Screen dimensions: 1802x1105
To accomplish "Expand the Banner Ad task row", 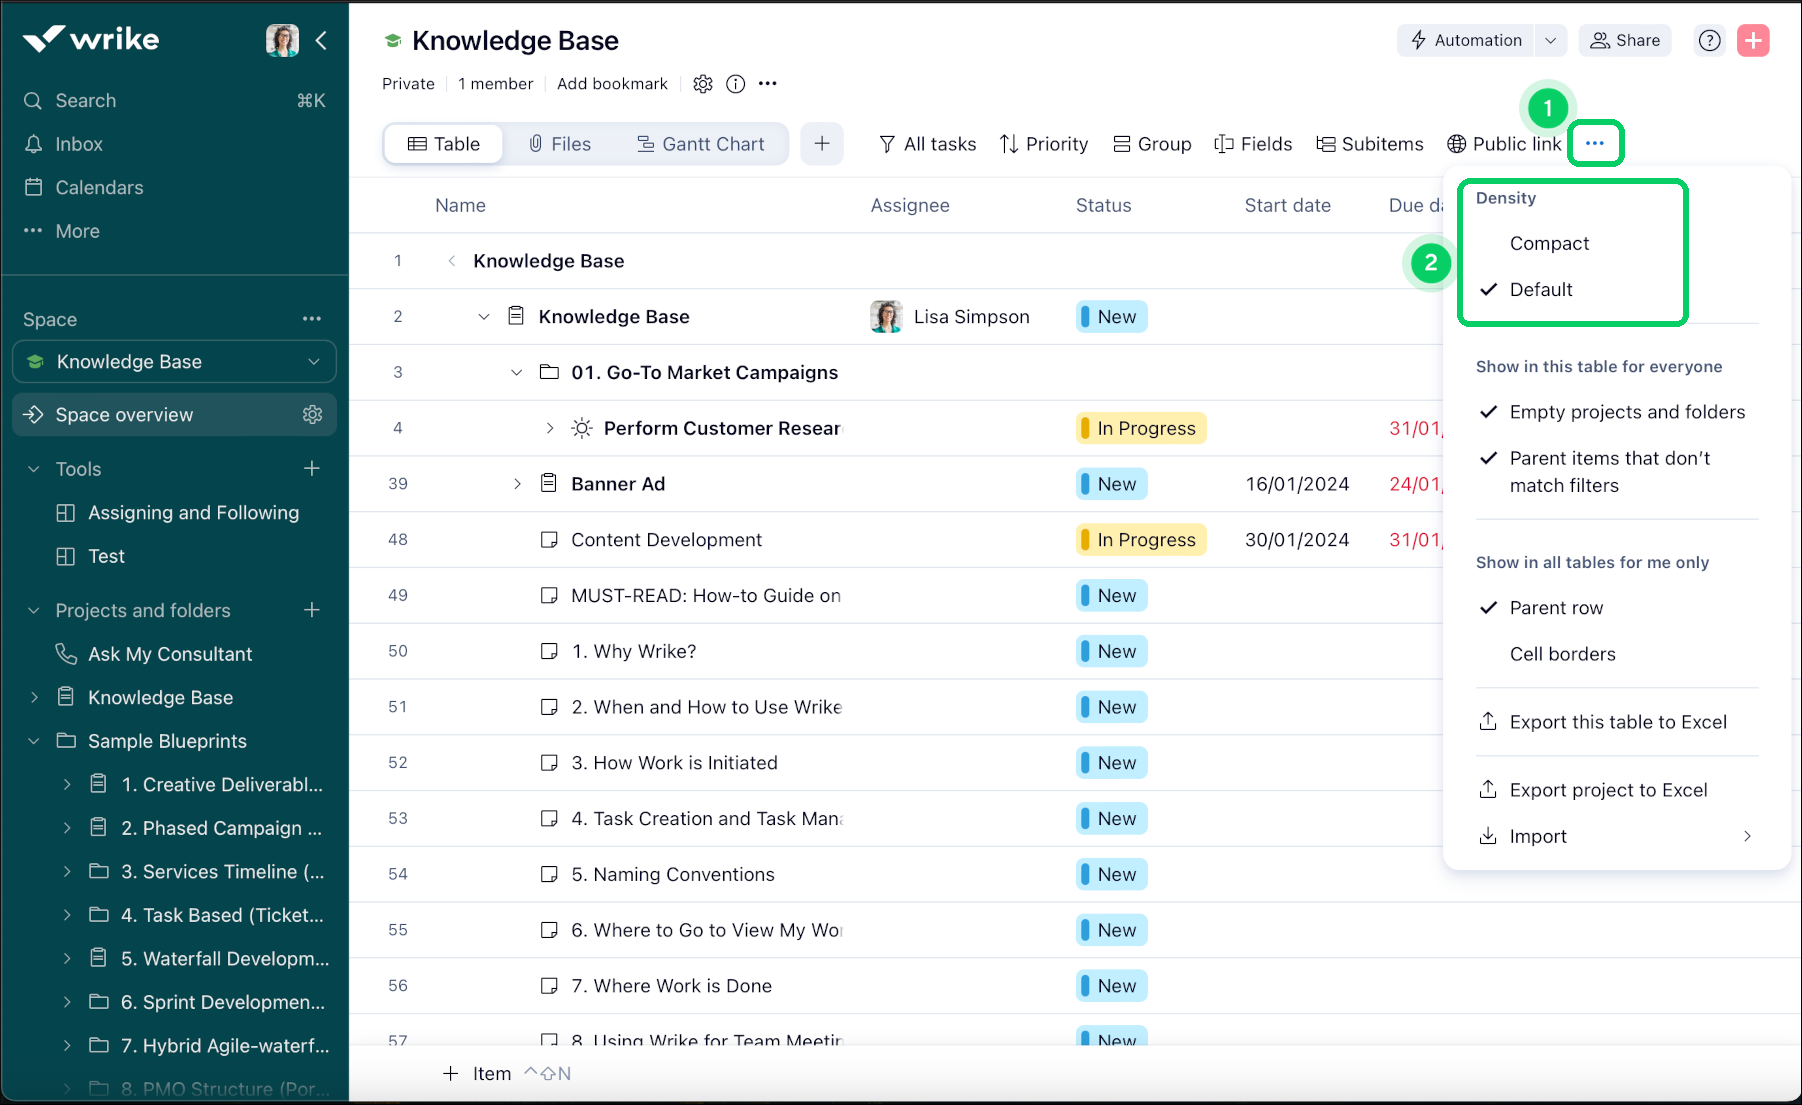I will click(517, 483).
